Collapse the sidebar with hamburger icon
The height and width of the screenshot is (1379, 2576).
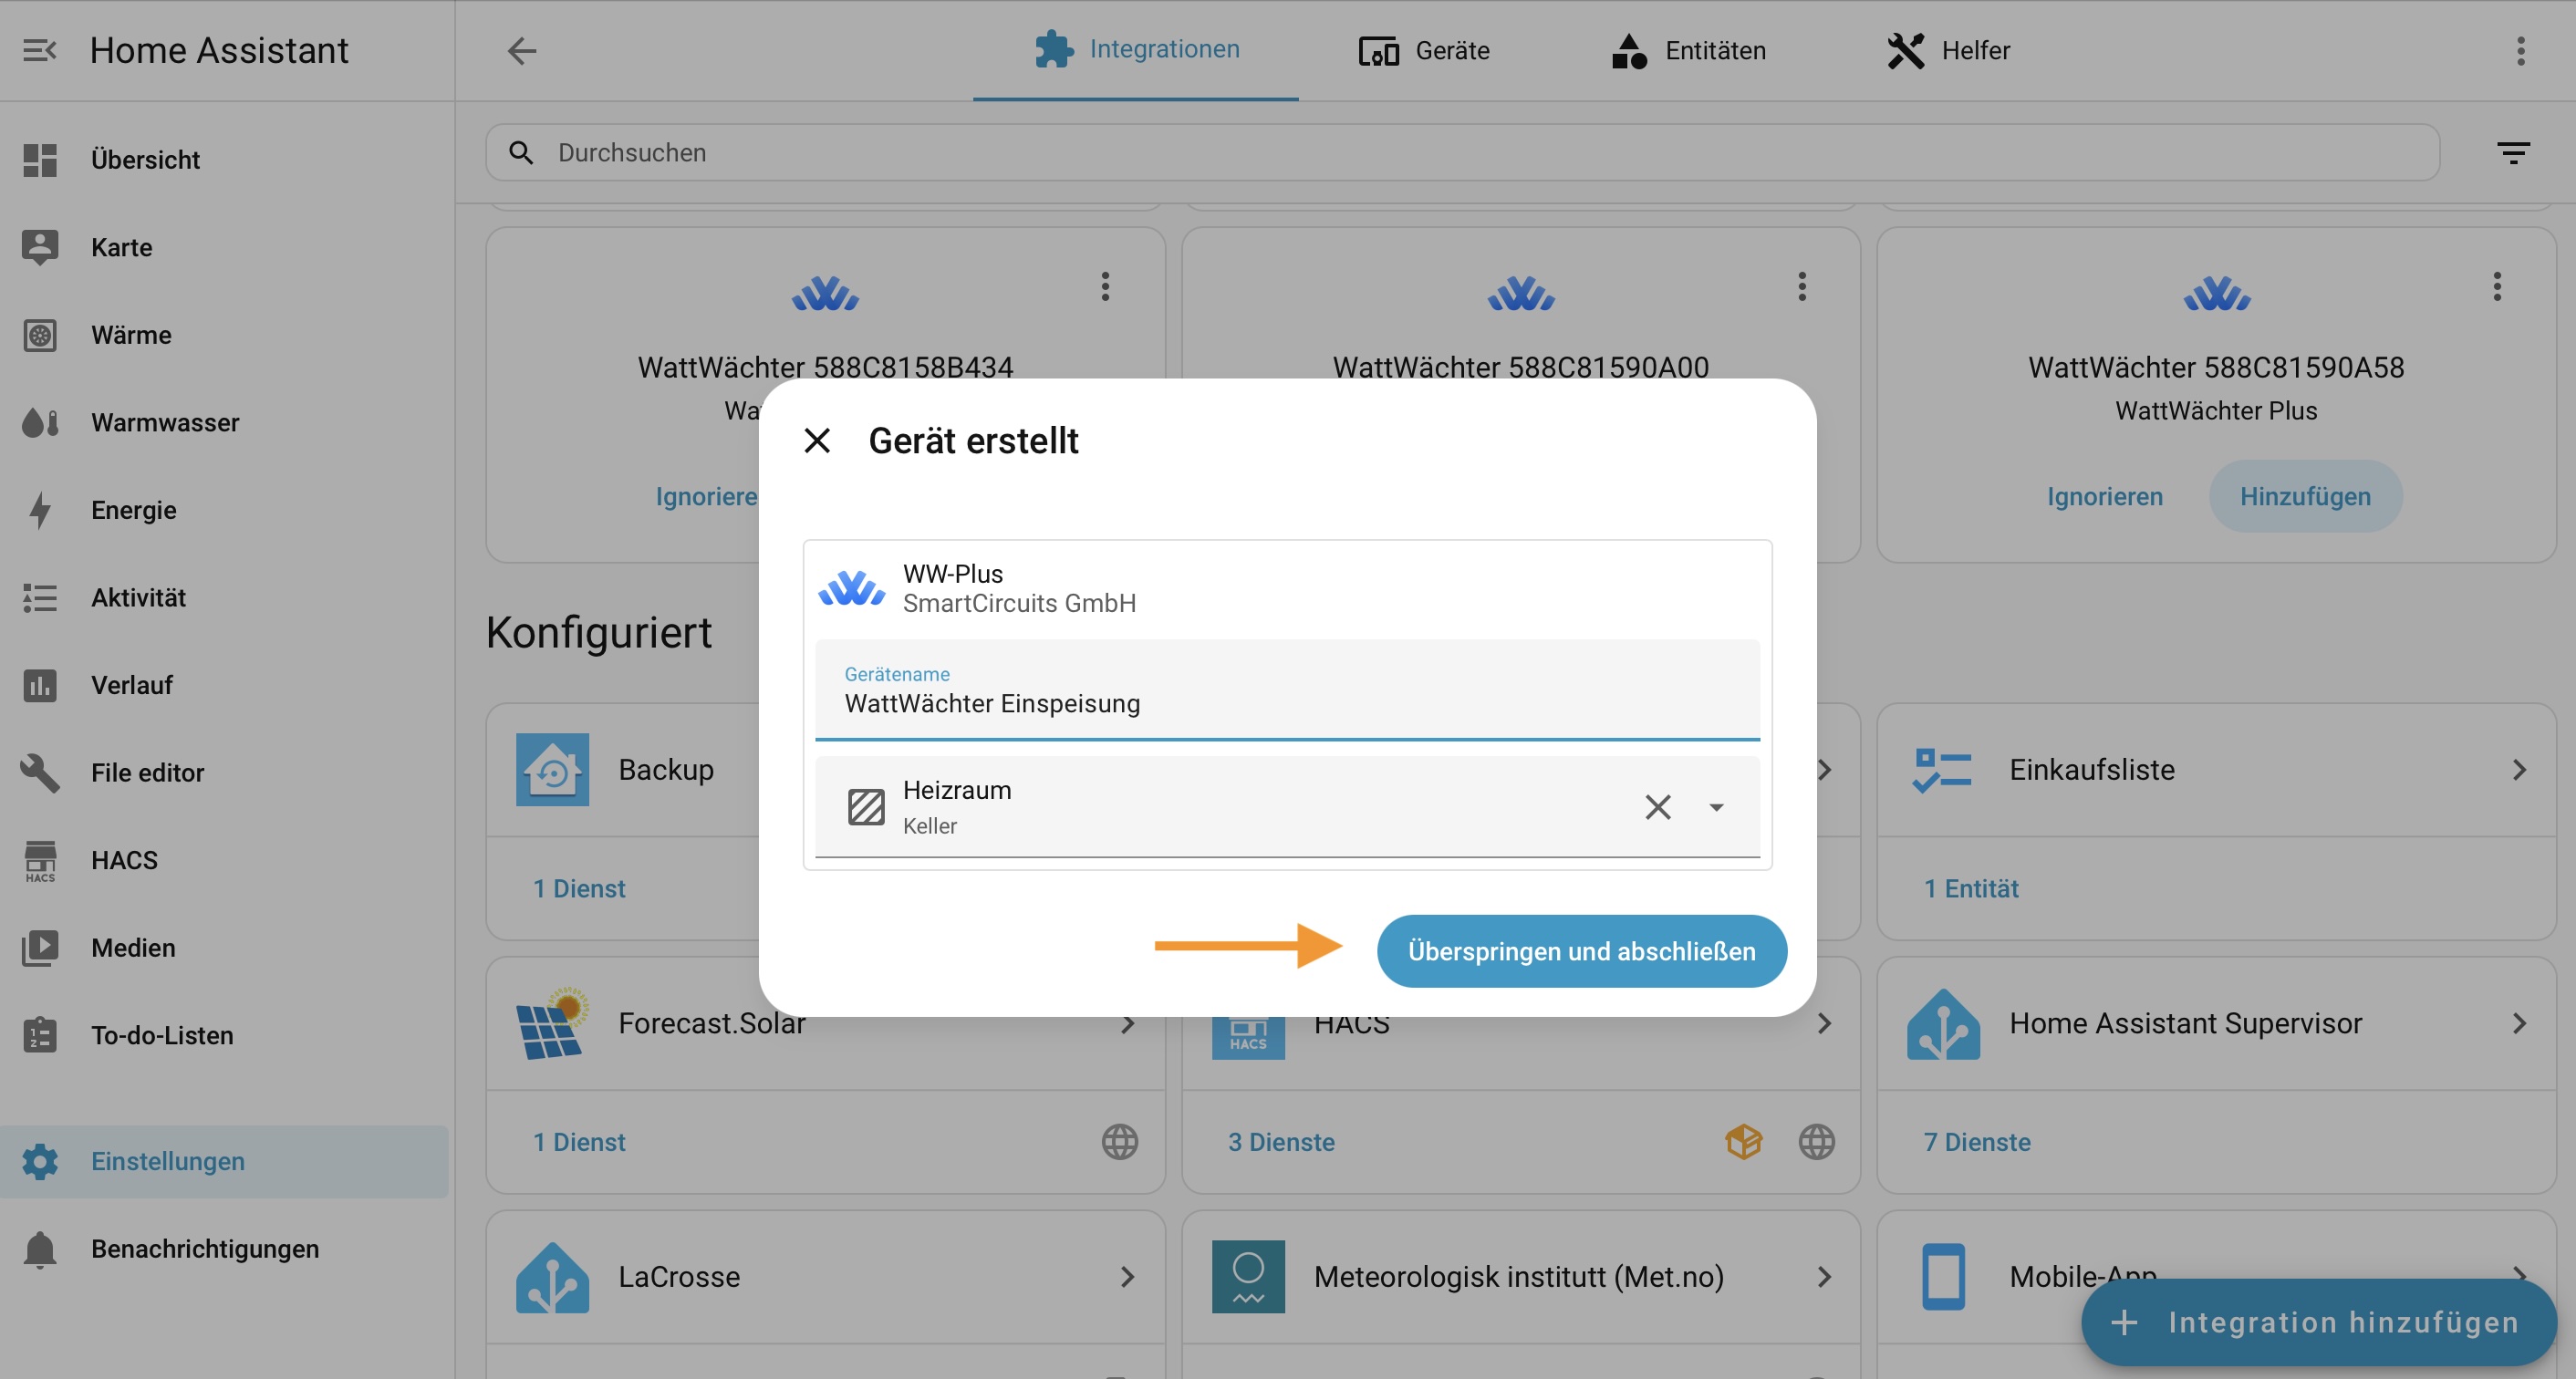(x=40, y=50)
